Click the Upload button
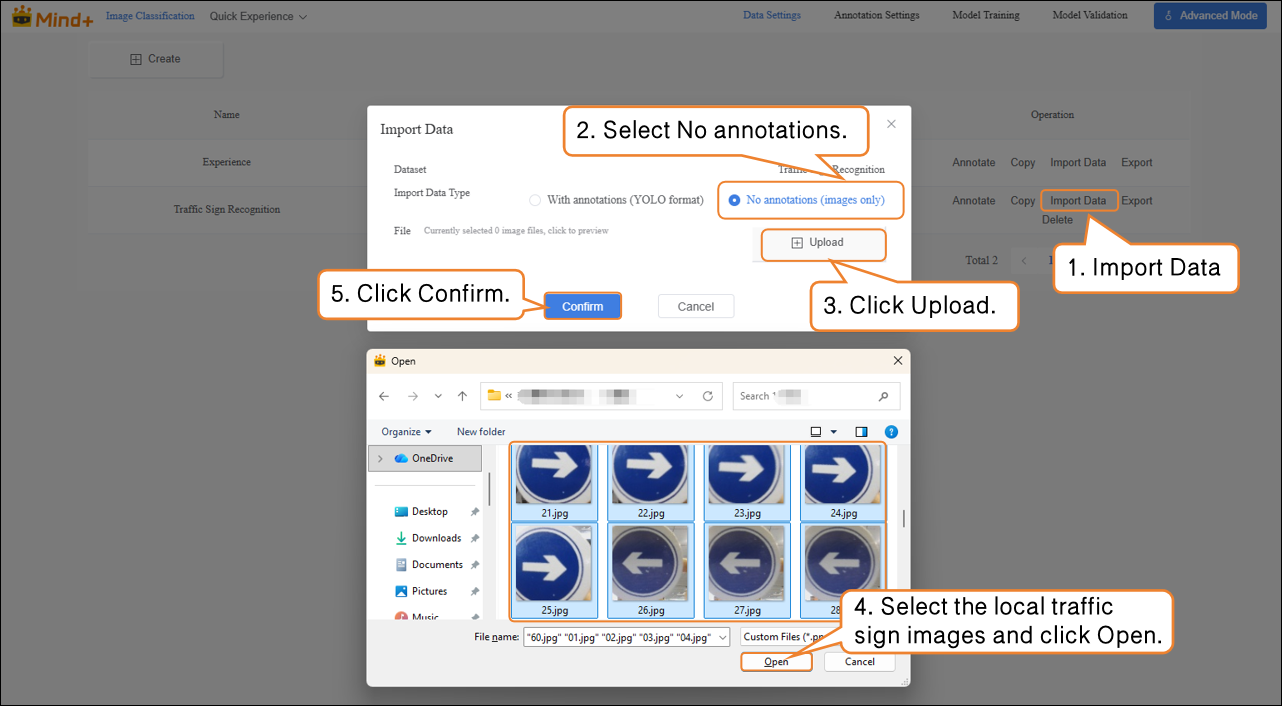Screen dimensions: 1282x707 (x=818, y=243)
